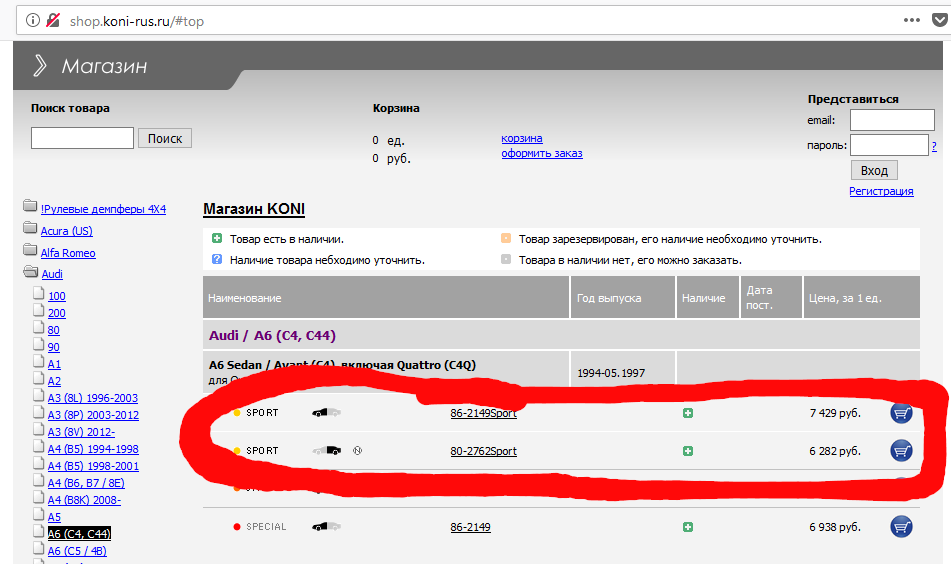Screen dimensions: 951x564
Task: Open the Alfa Romeo category
Action: [68, 253]
